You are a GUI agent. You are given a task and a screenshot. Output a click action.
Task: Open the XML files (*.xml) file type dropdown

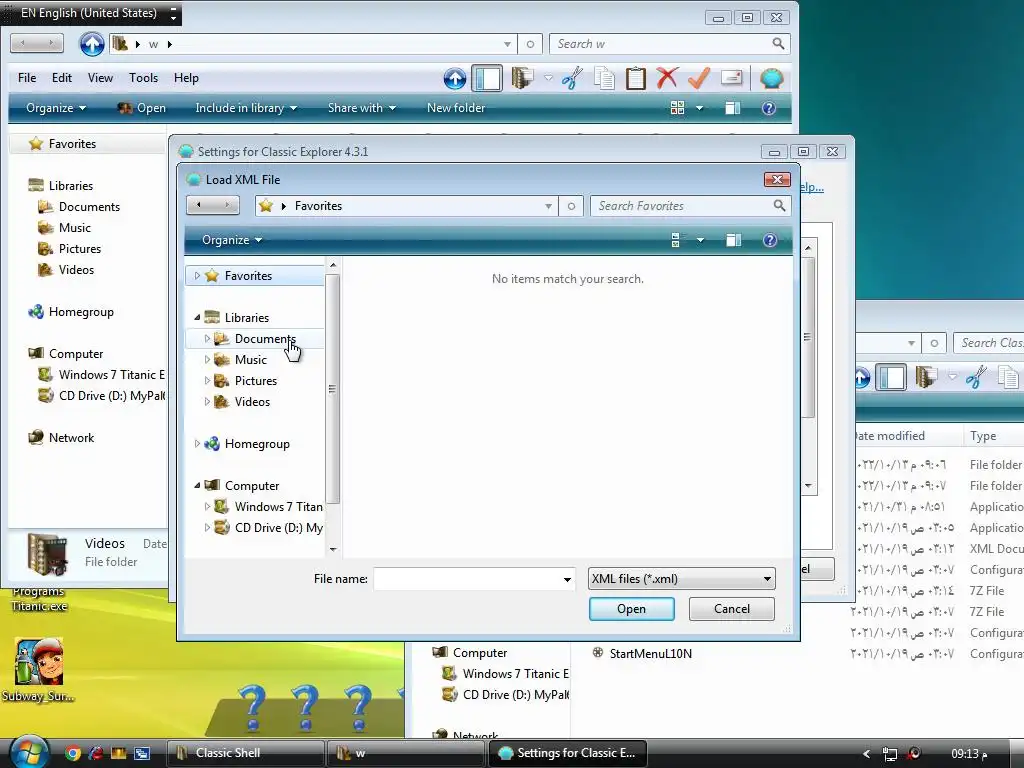click(x=767, y=579)
